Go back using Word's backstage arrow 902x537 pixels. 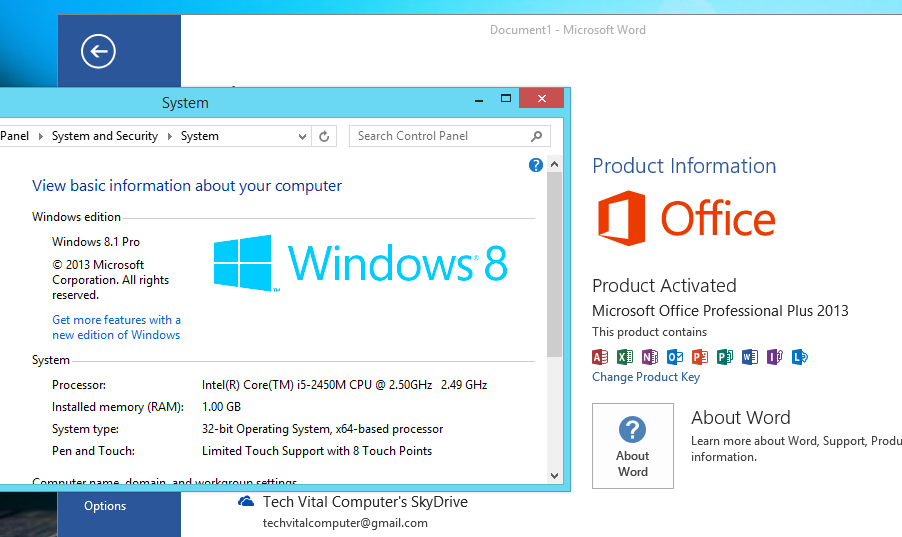98,51
